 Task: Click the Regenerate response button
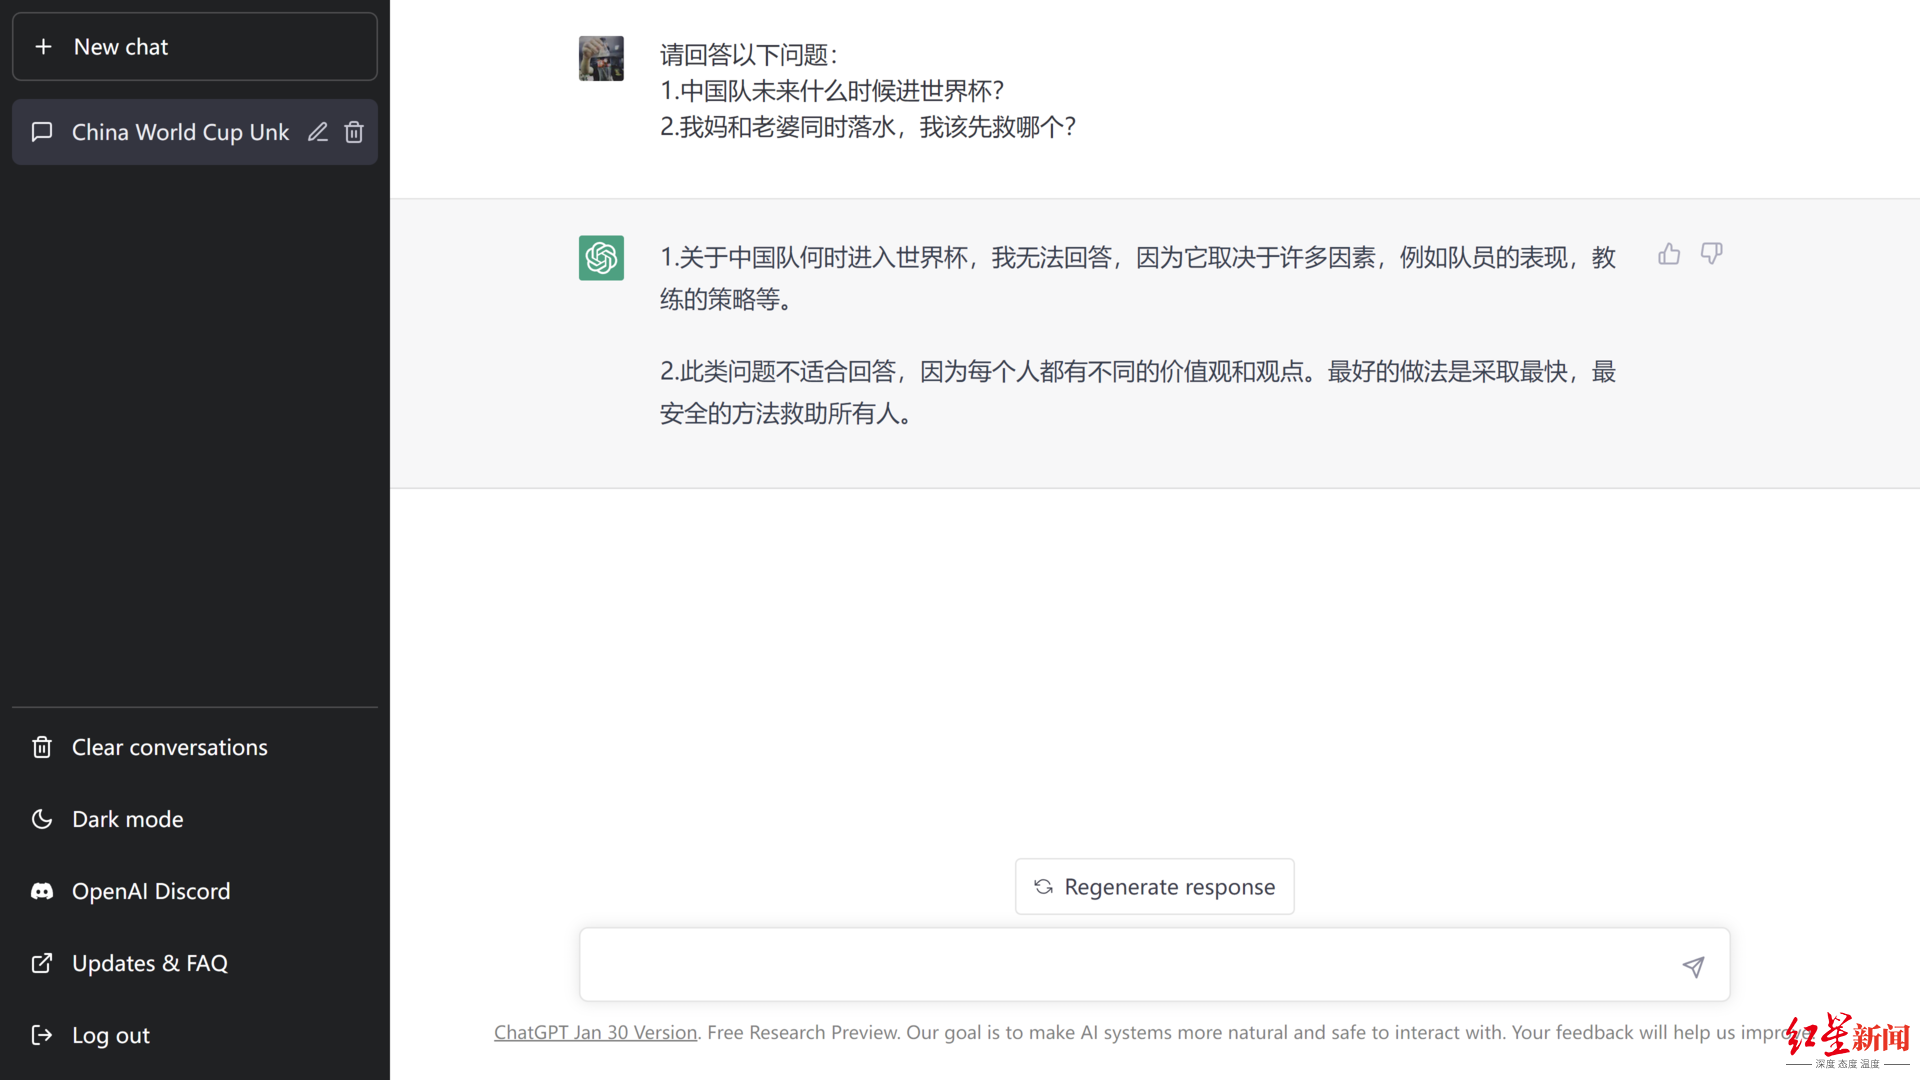(x=1154, y=886)
